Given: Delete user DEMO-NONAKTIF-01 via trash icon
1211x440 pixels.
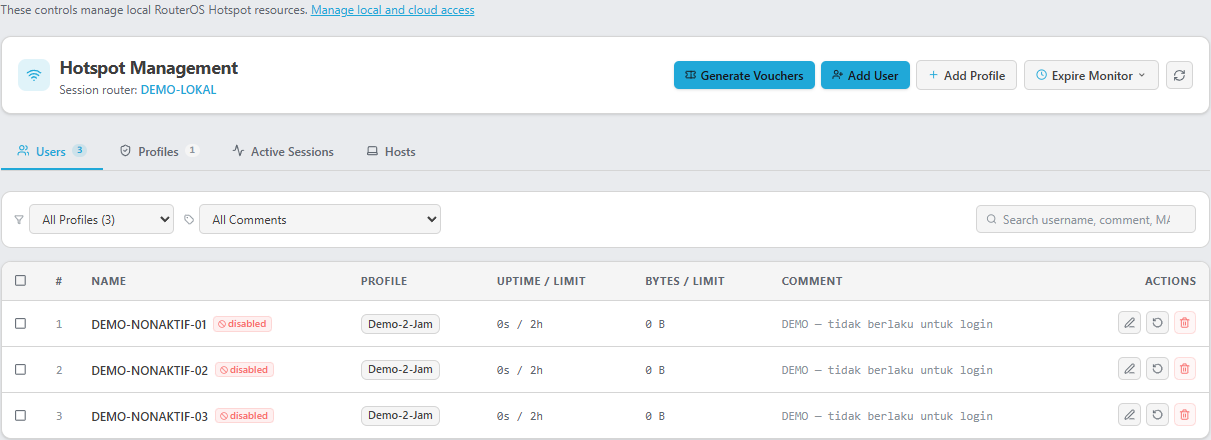Looking at the screenshot, I should (x=1185, y=323).
